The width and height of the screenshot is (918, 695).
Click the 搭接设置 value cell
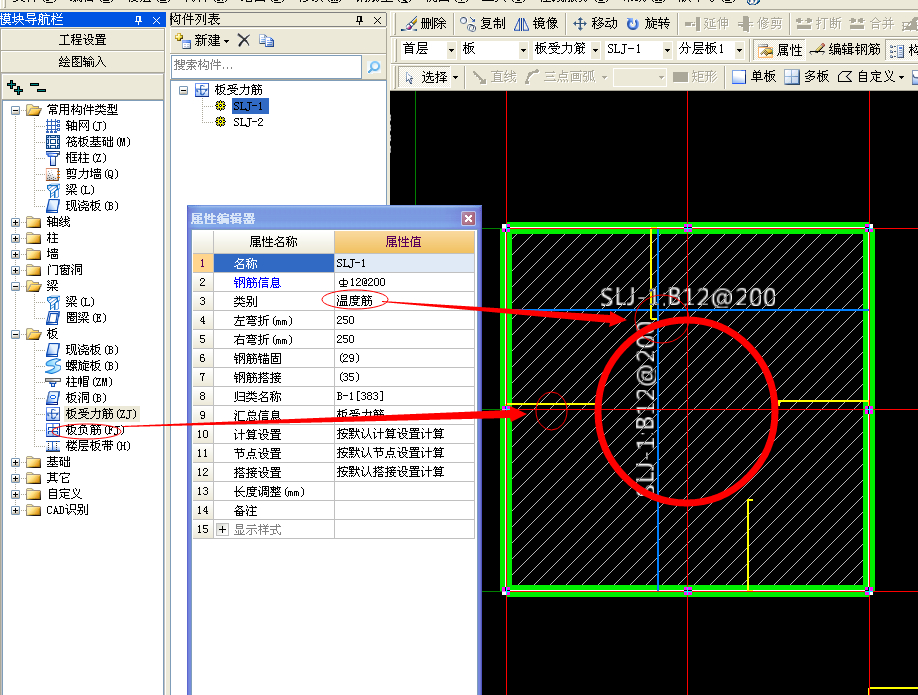tap(405, 472)
